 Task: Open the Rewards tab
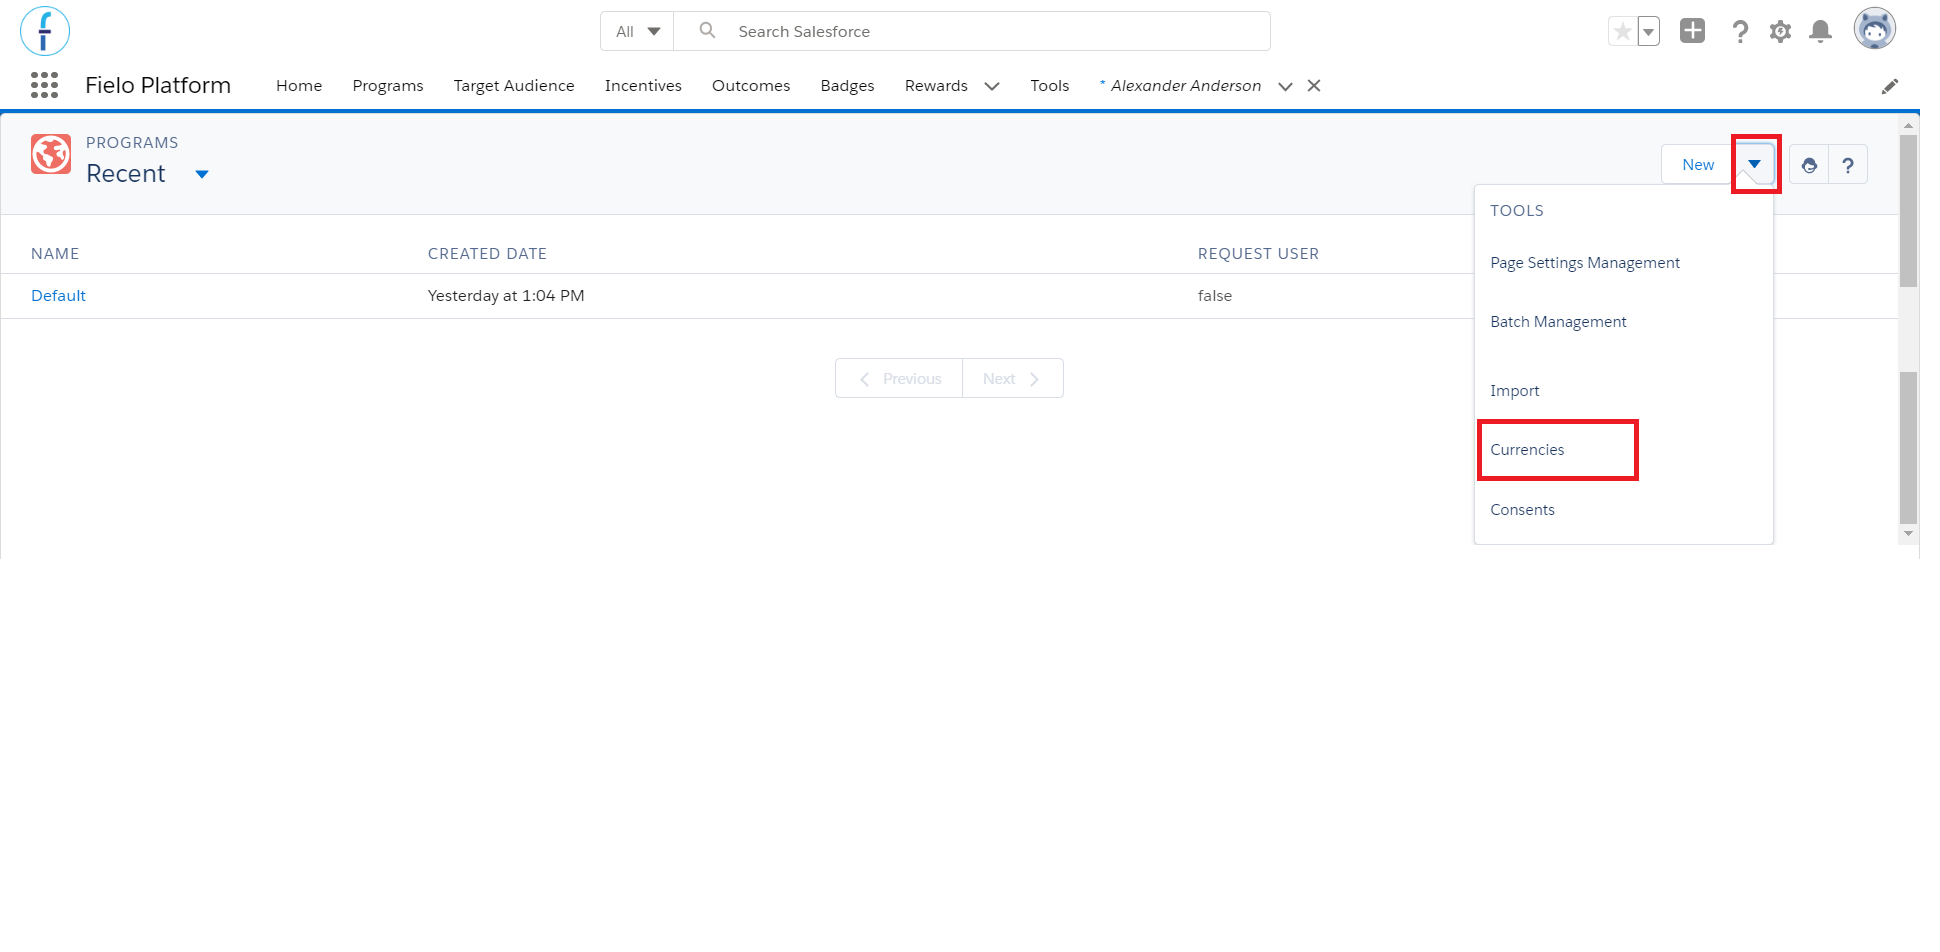[x=936, y=86]
